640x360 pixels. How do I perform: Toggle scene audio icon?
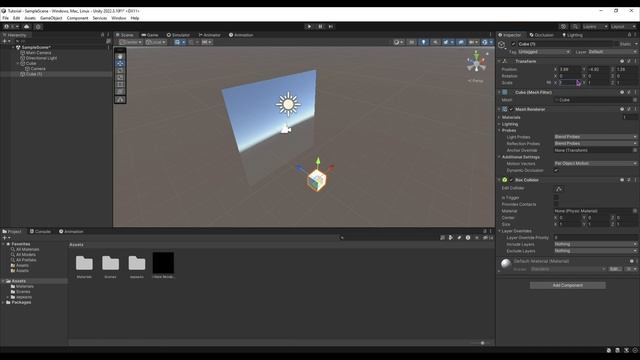click(436, 42)
